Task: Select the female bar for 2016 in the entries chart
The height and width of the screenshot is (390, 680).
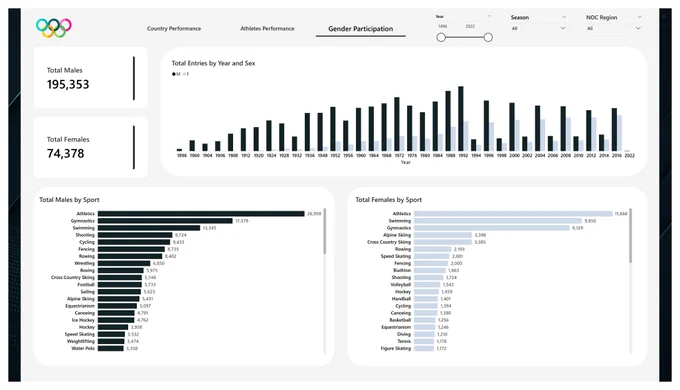Action: coord(620,133)
